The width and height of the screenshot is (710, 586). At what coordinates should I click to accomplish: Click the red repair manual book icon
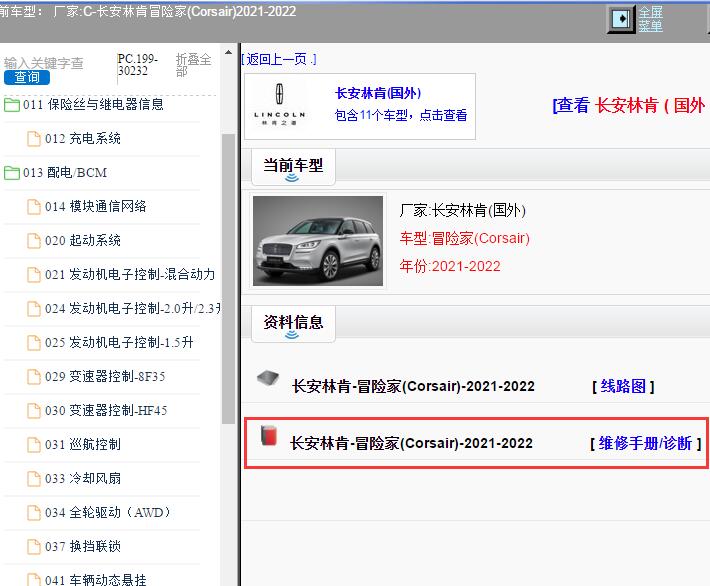coord(267,436)
